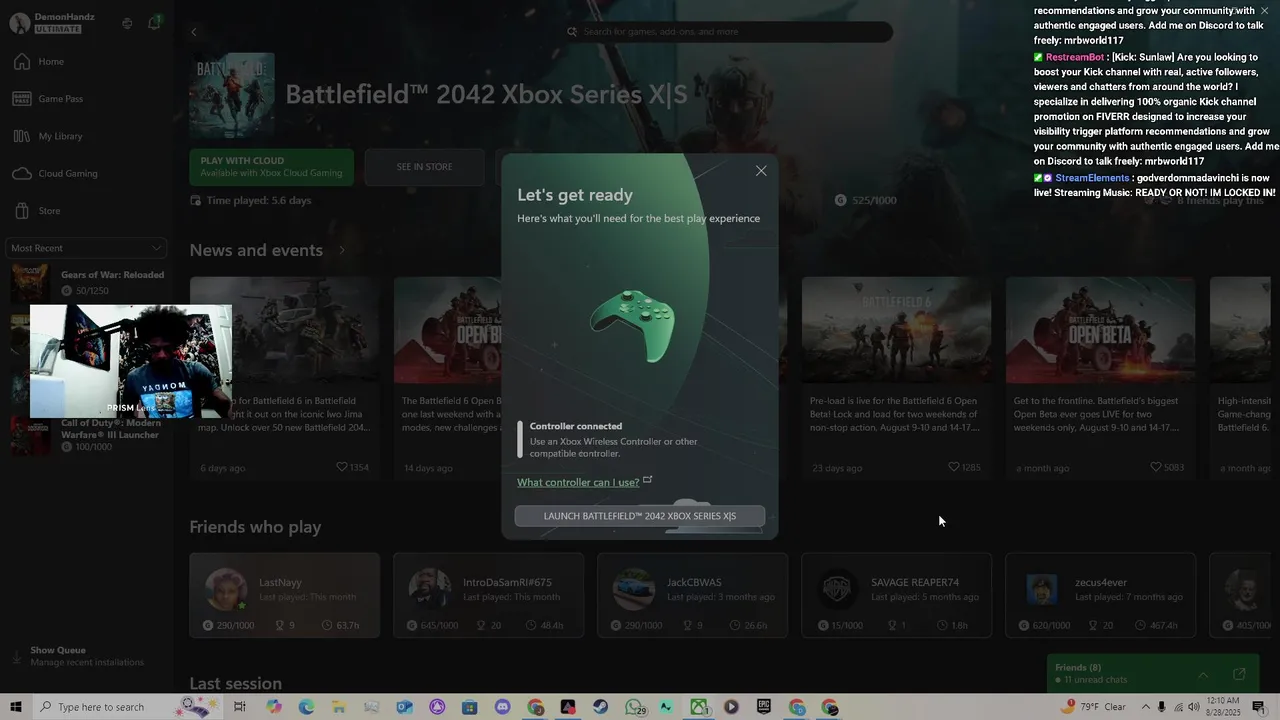Open DemonHandz profile avatar
Screen dimensions: 1280x720
20,23
